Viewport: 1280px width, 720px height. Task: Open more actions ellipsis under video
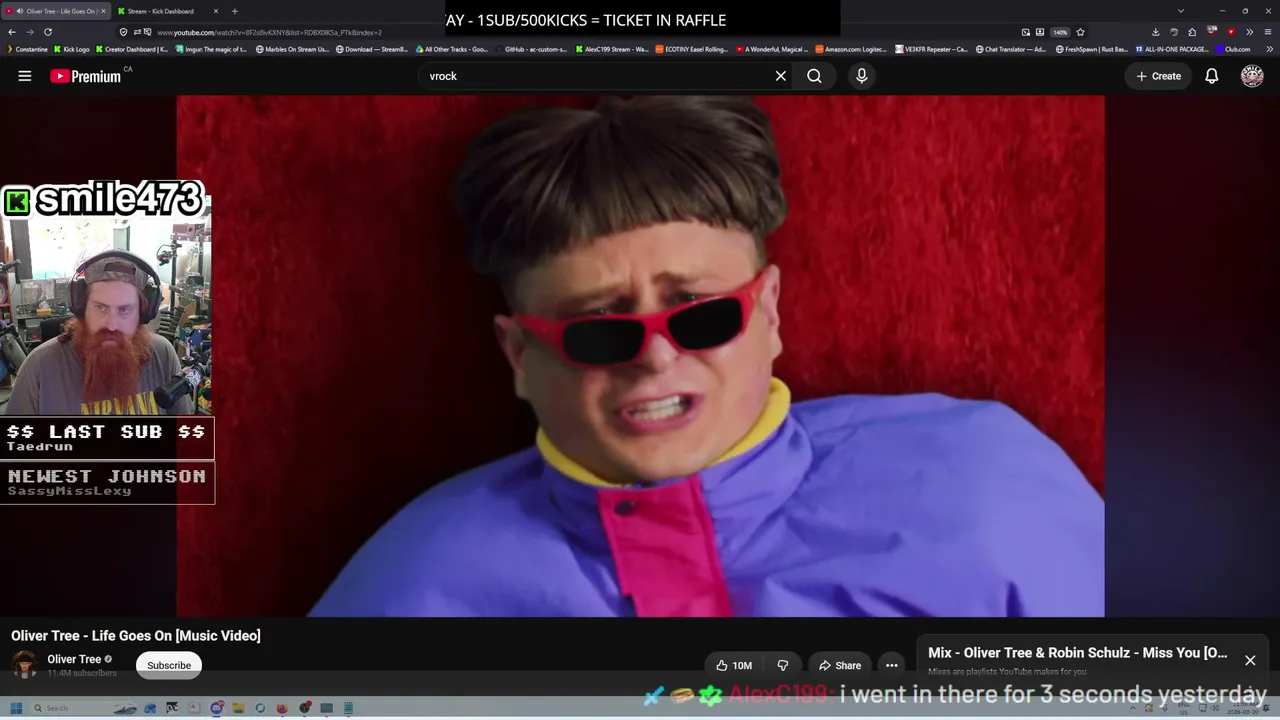point(892,665)
